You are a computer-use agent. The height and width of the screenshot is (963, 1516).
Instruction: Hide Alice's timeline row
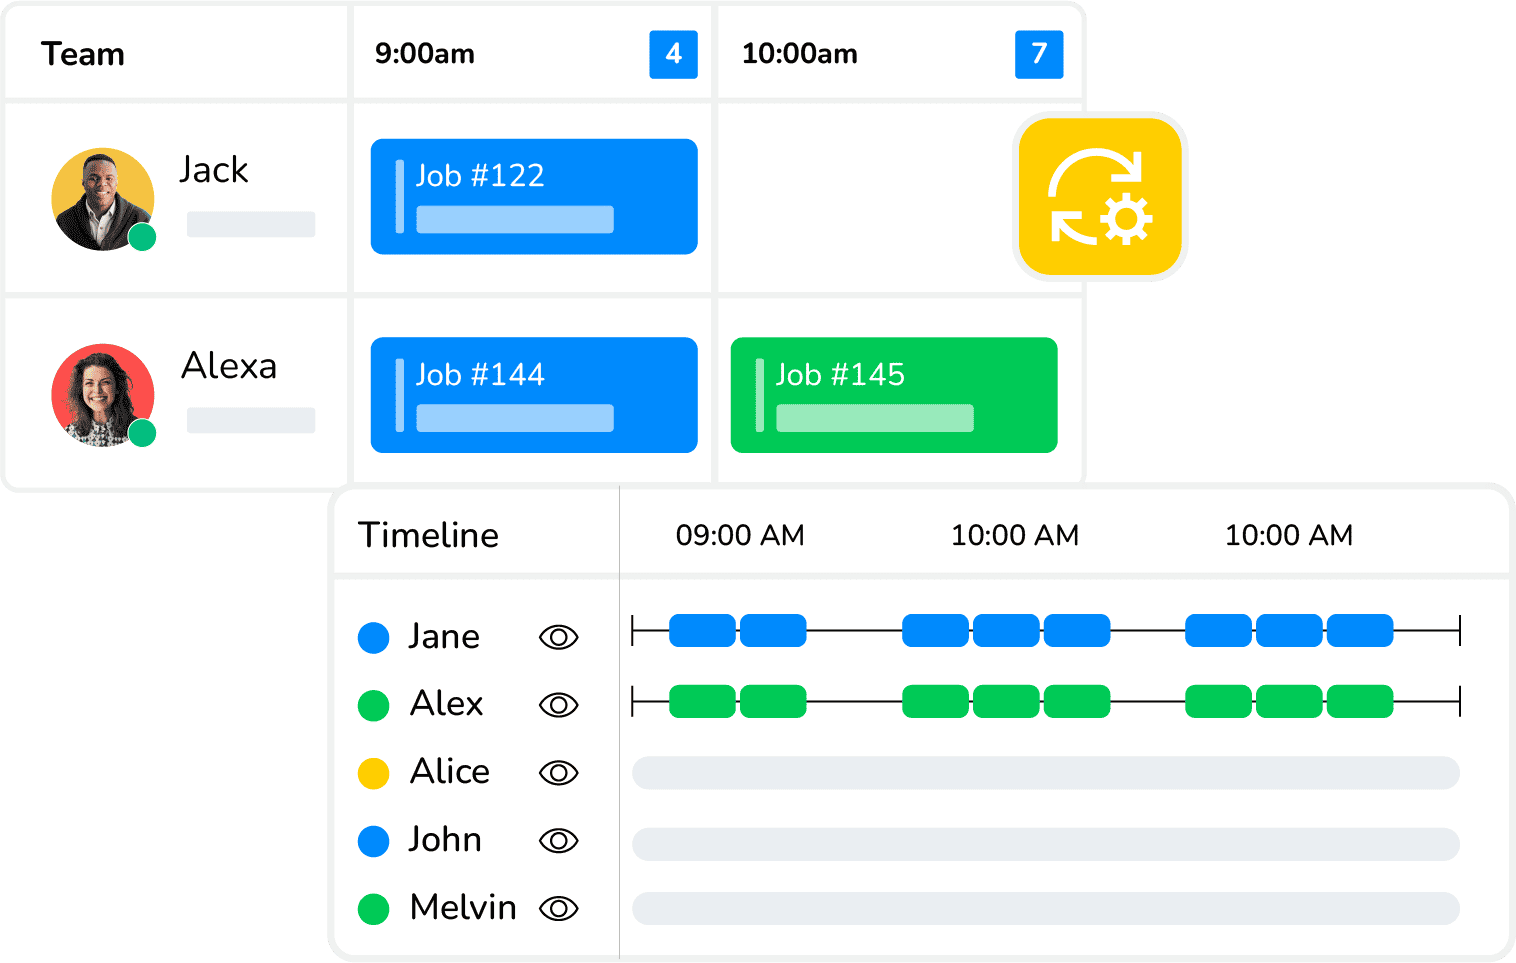click(558, 773)
